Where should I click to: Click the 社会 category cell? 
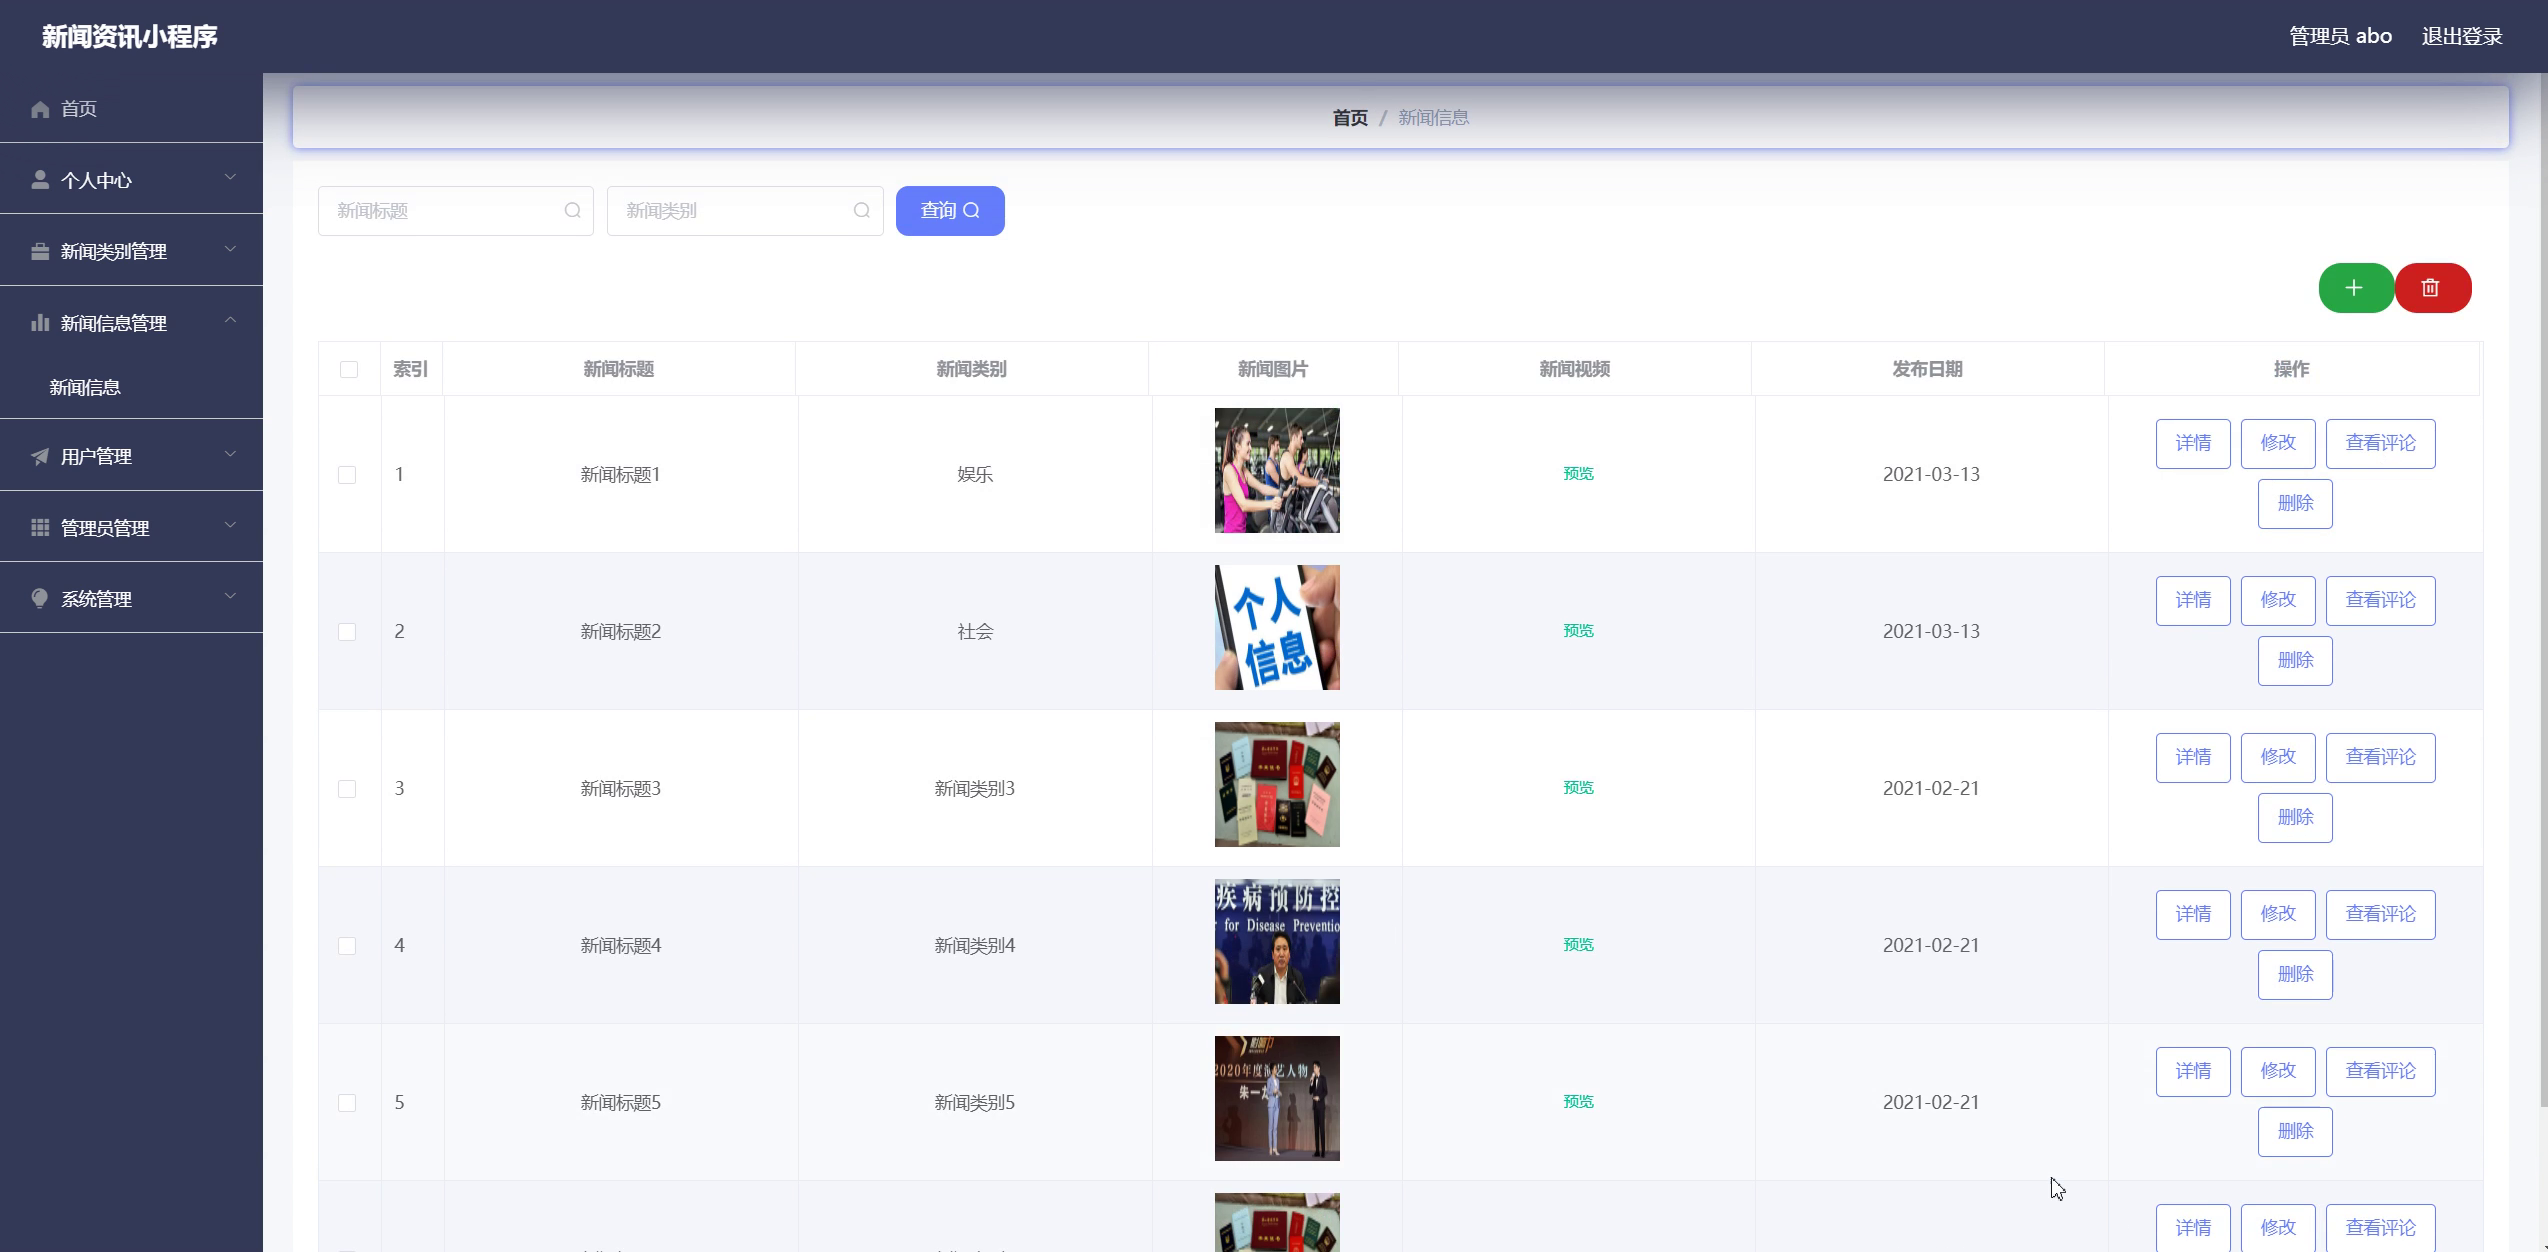[975, 631]
